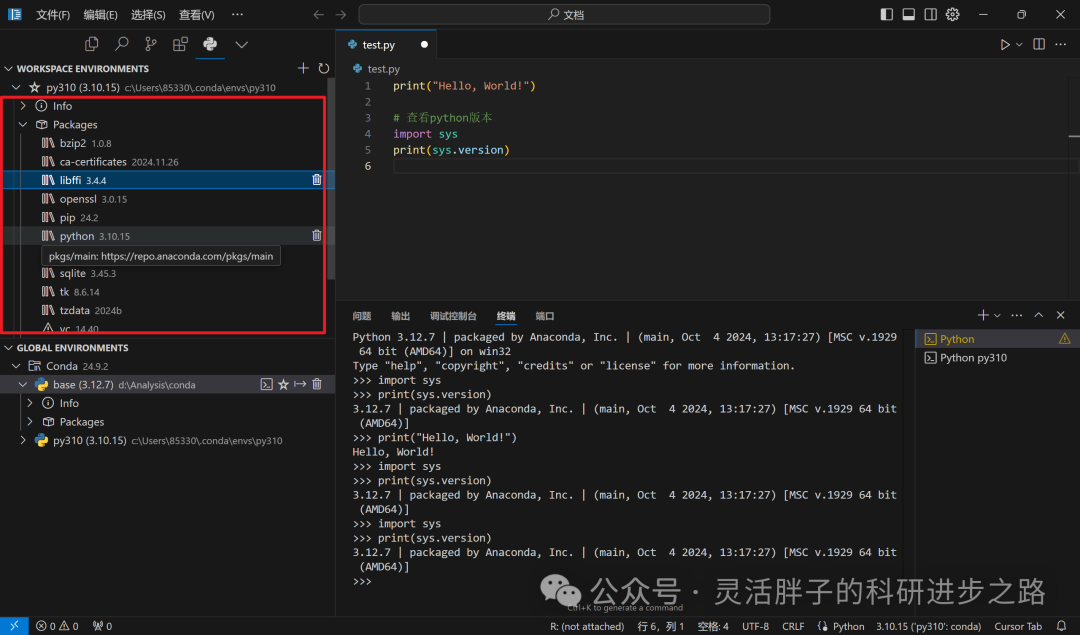
Task: Split the editor right
Action: pos(1039,44)
